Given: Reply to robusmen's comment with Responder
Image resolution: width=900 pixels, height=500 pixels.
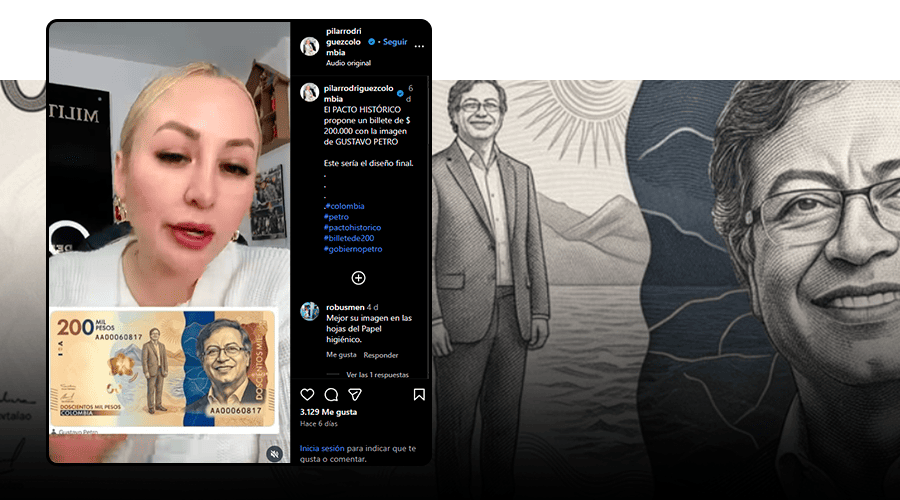Looking at the screenshot, I should [381, 355].
